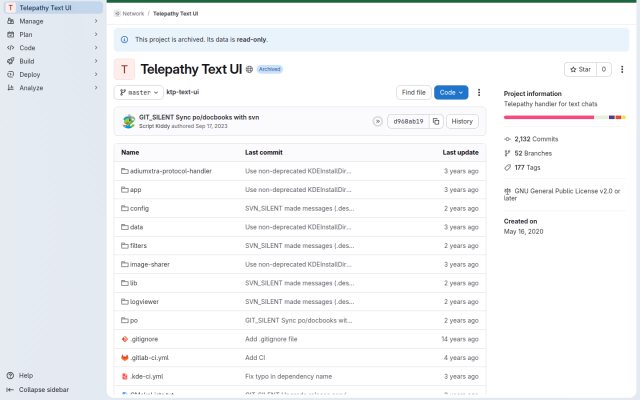640x400 pixels.
Task: Open the app folder
Action: point(136,190)
